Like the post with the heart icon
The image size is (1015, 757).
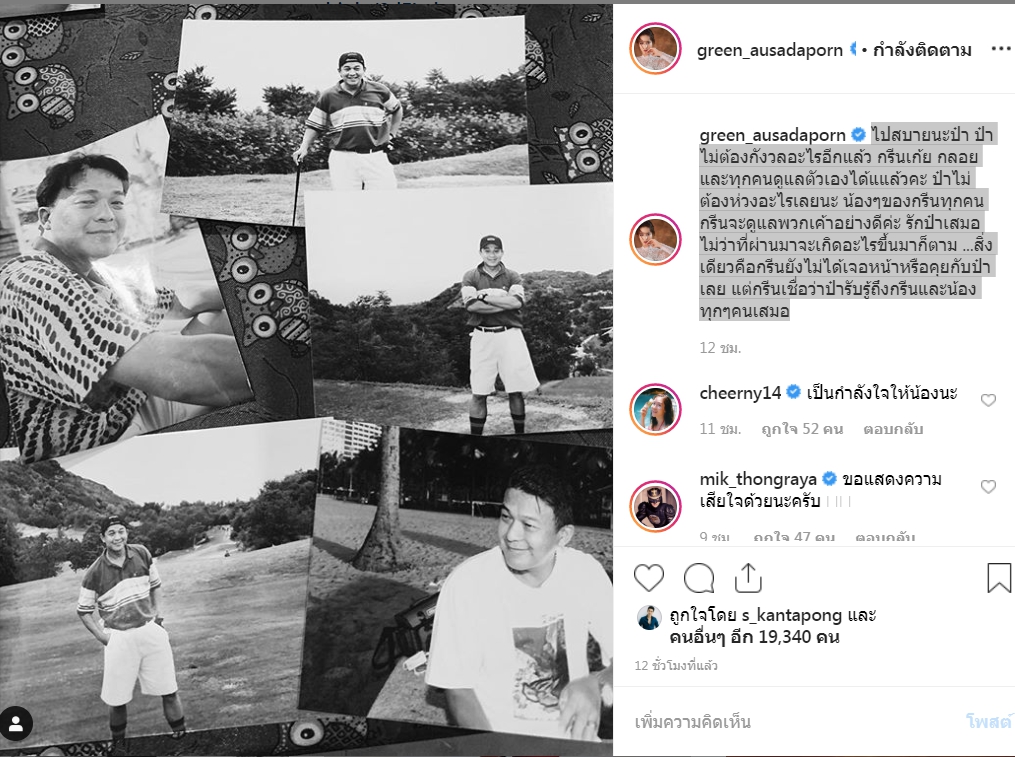649,578
